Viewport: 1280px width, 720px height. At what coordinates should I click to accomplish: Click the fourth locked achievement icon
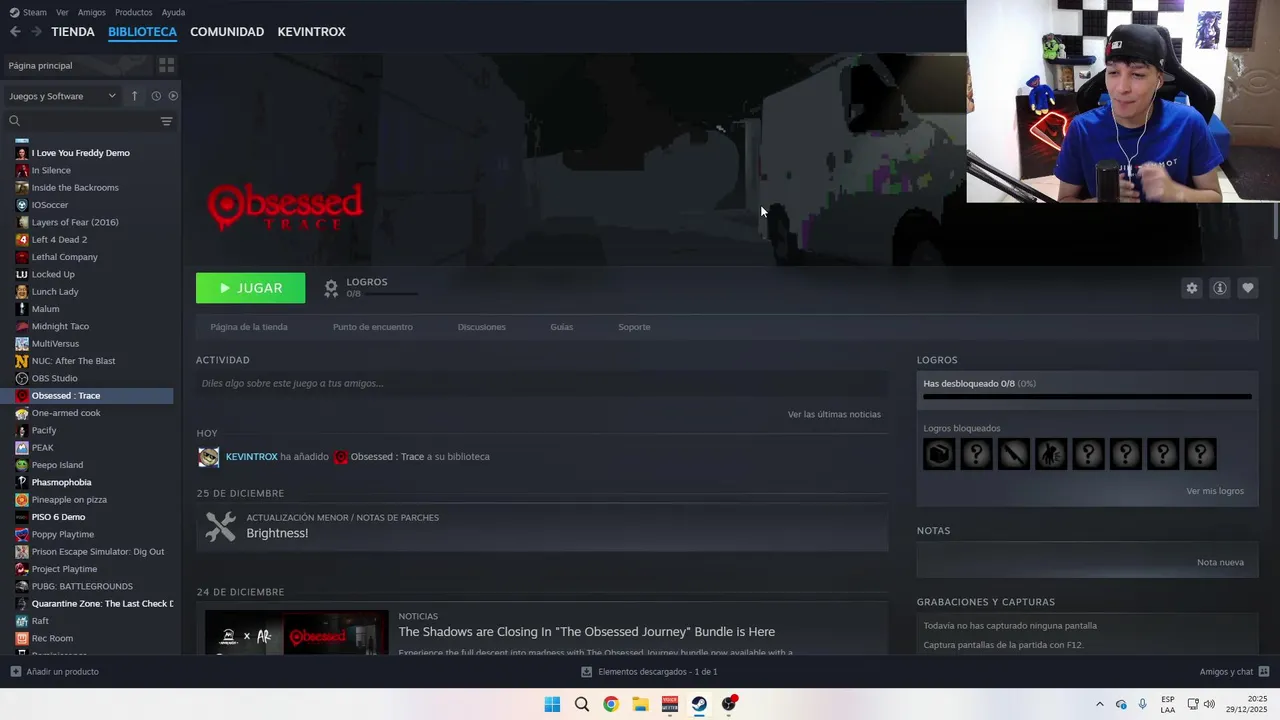(1051, 454)
